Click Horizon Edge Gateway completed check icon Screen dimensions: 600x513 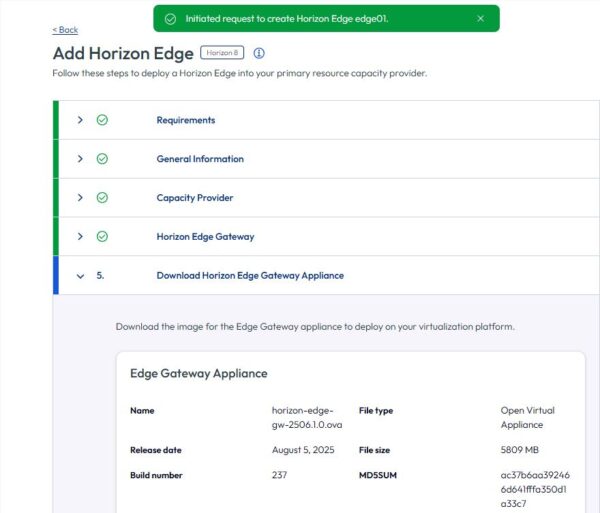(x=102, y=236)
